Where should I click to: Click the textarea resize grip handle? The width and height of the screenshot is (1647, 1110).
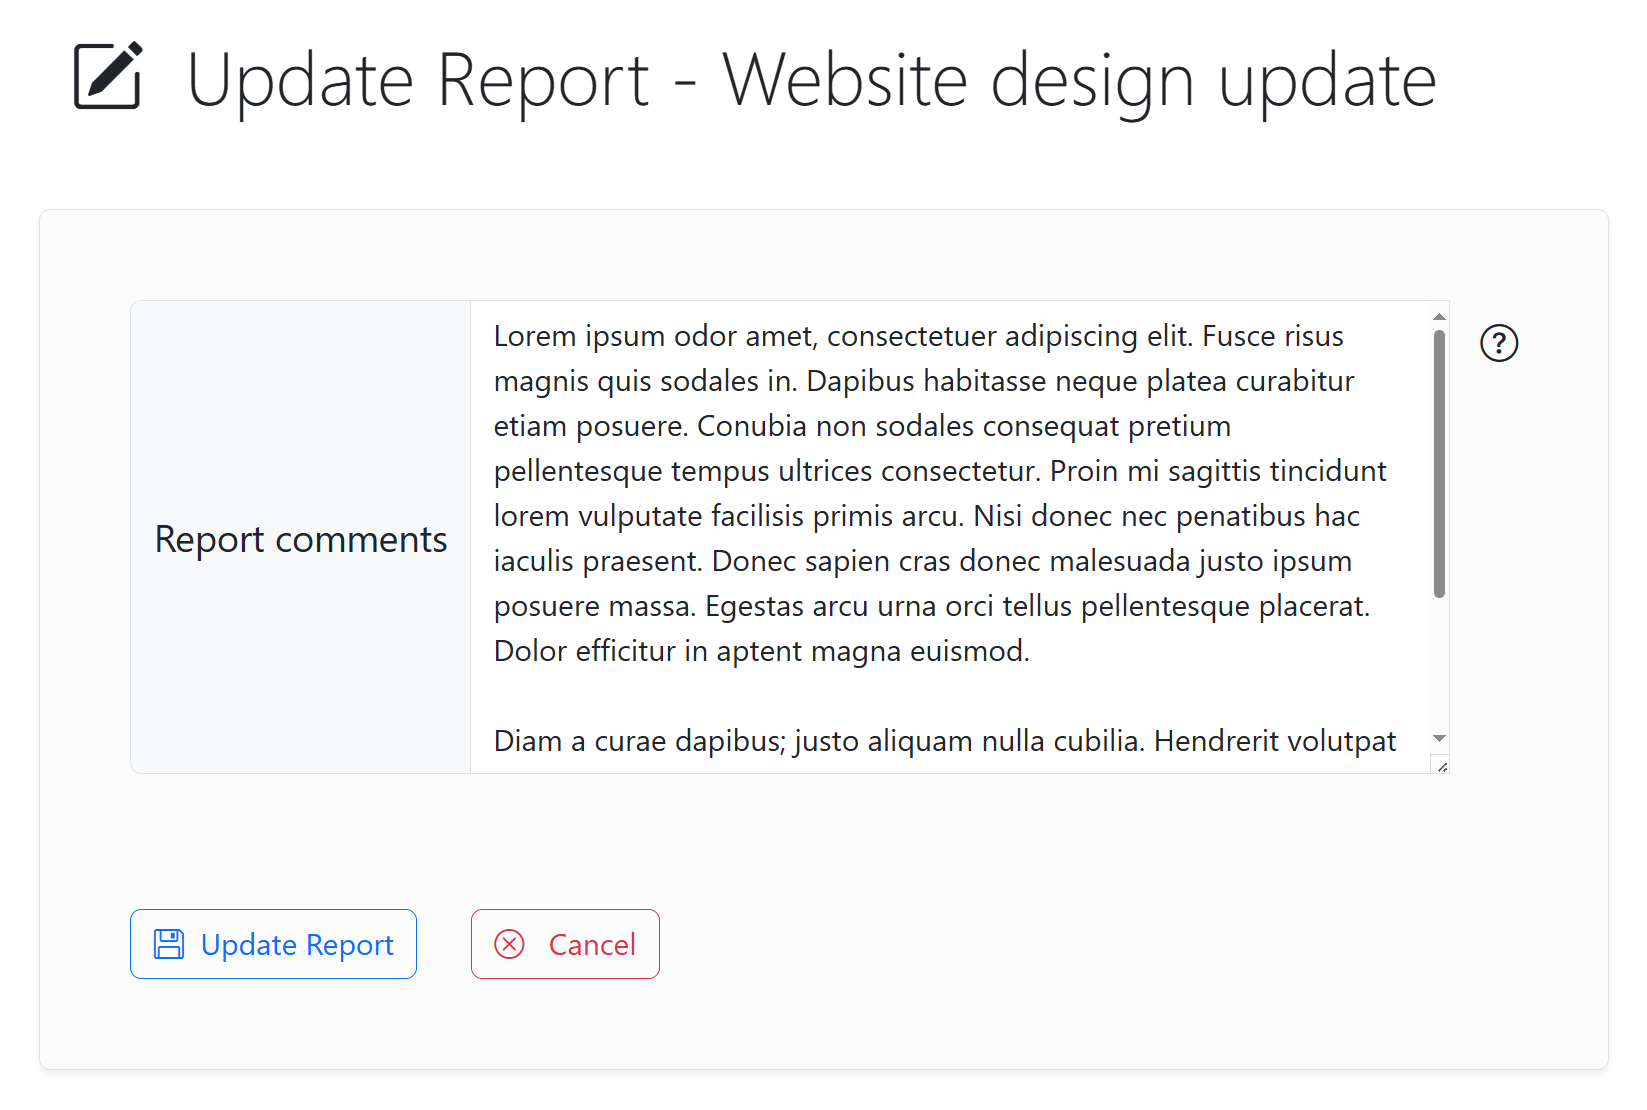tap(1441, 766)
